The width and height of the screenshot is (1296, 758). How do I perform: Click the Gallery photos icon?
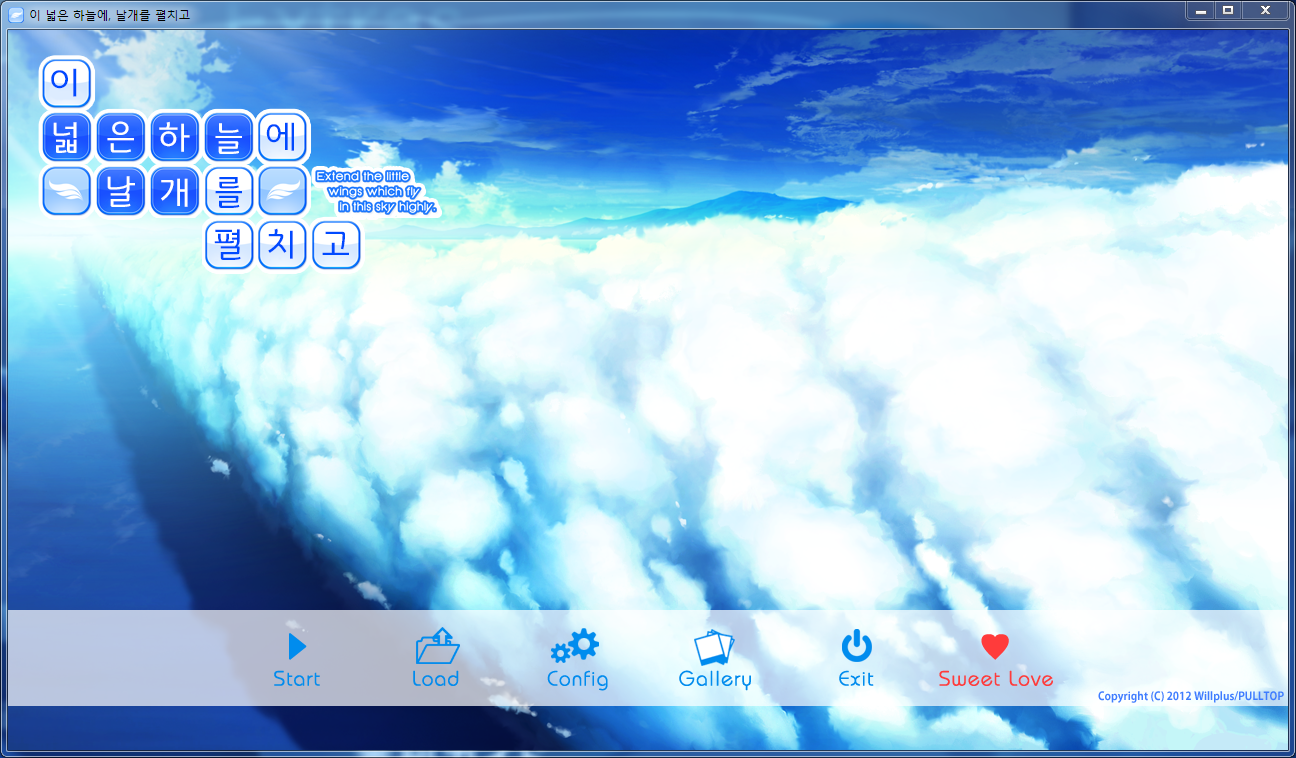pos(714,648)
